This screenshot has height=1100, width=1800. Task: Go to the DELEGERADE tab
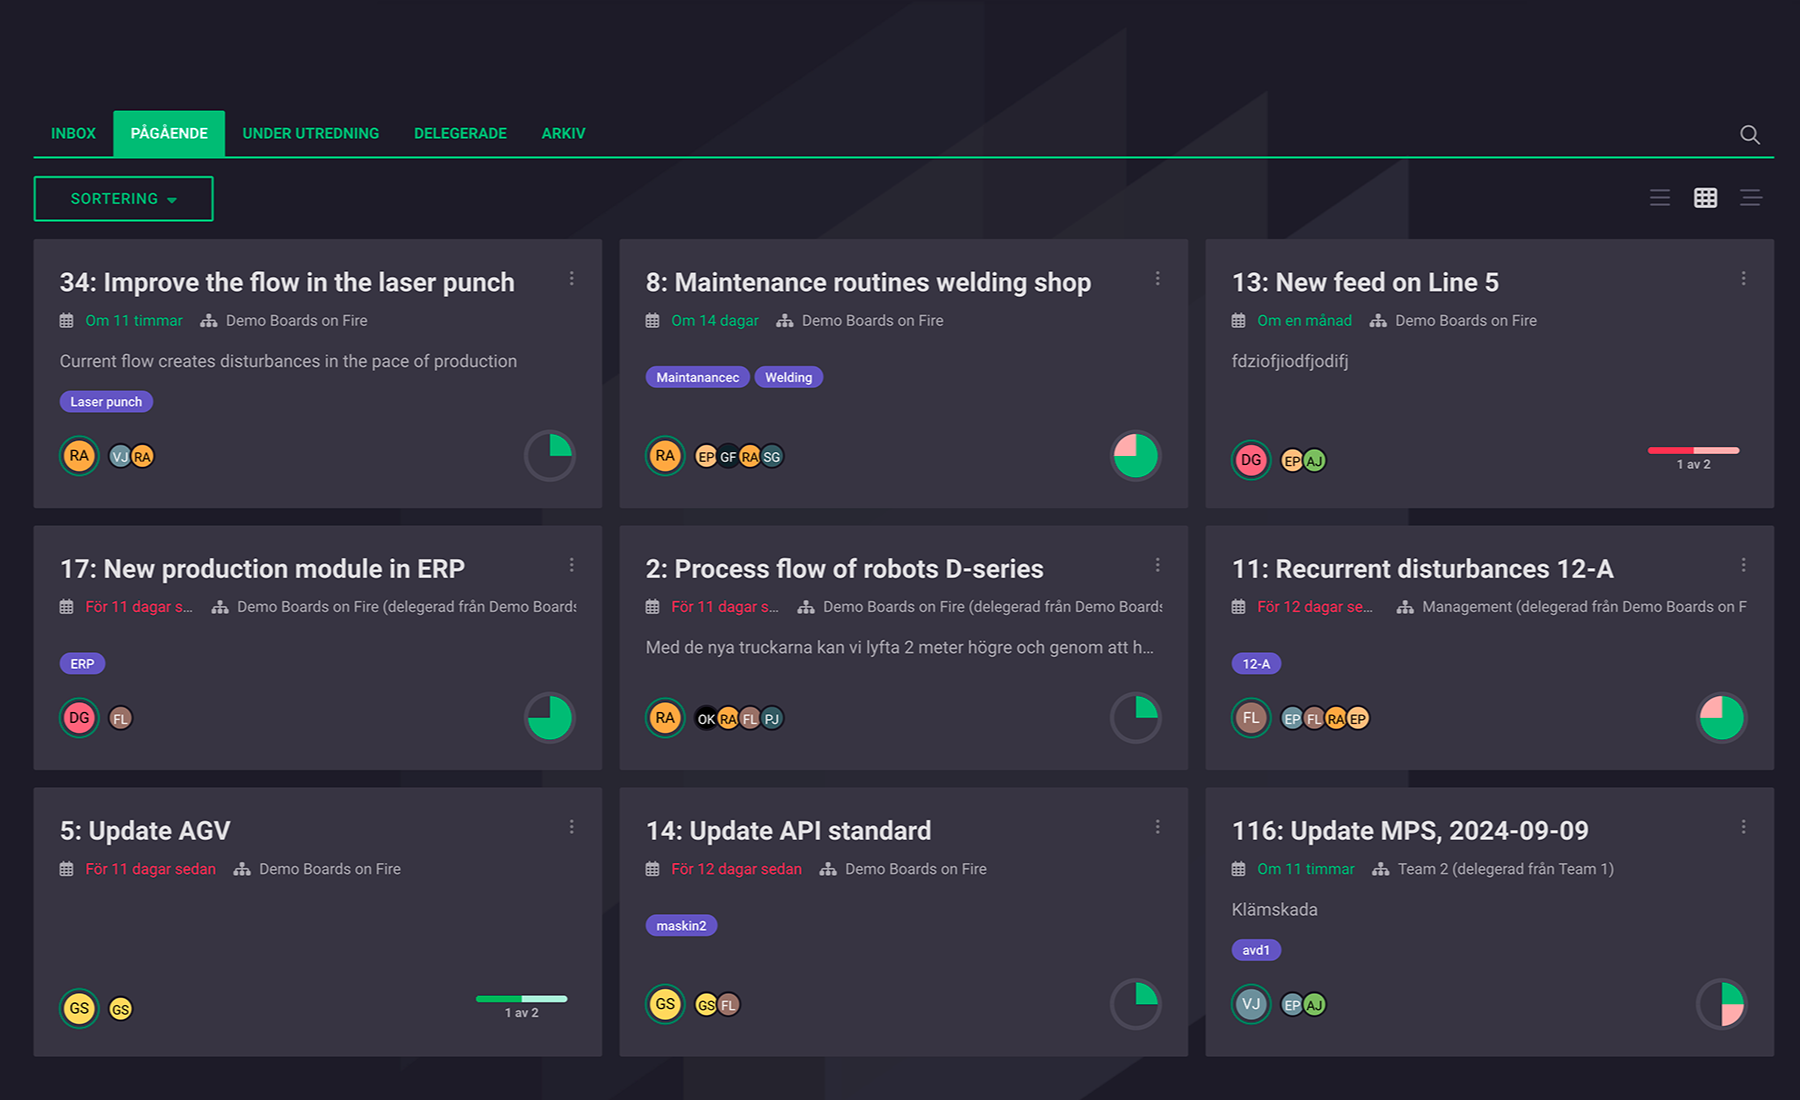pos(460,134)
